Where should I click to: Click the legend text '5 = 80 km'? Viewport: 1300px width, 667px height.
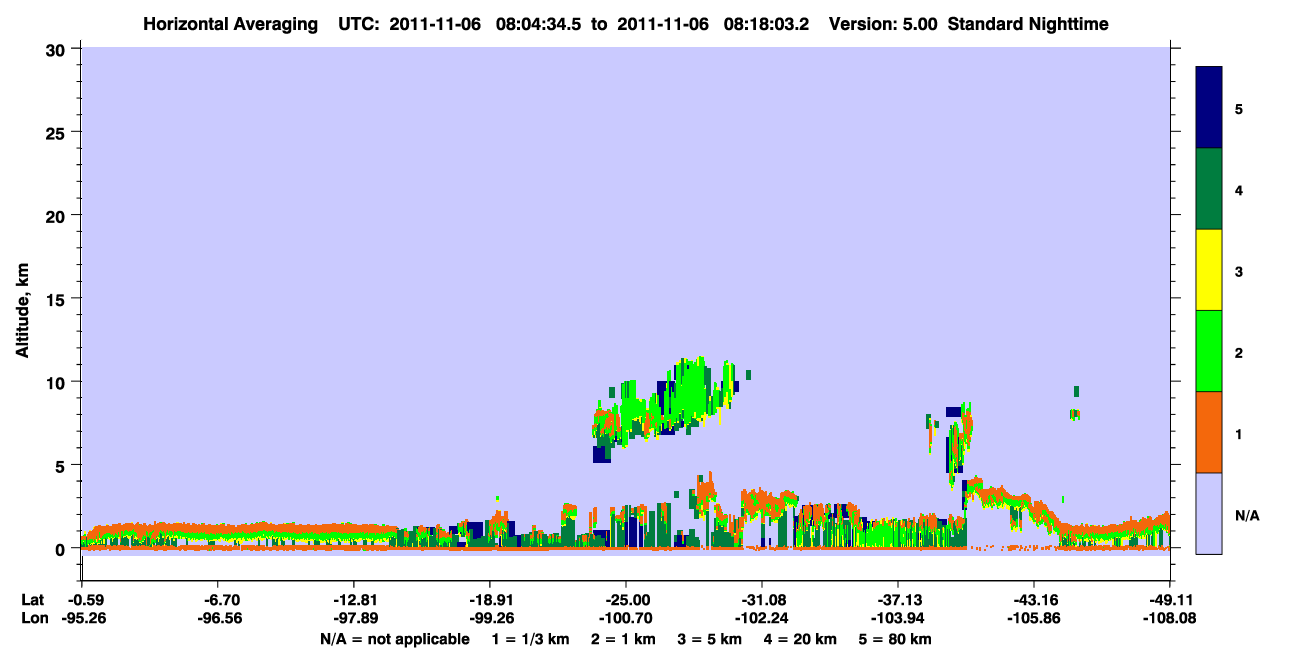coord(897,639)
